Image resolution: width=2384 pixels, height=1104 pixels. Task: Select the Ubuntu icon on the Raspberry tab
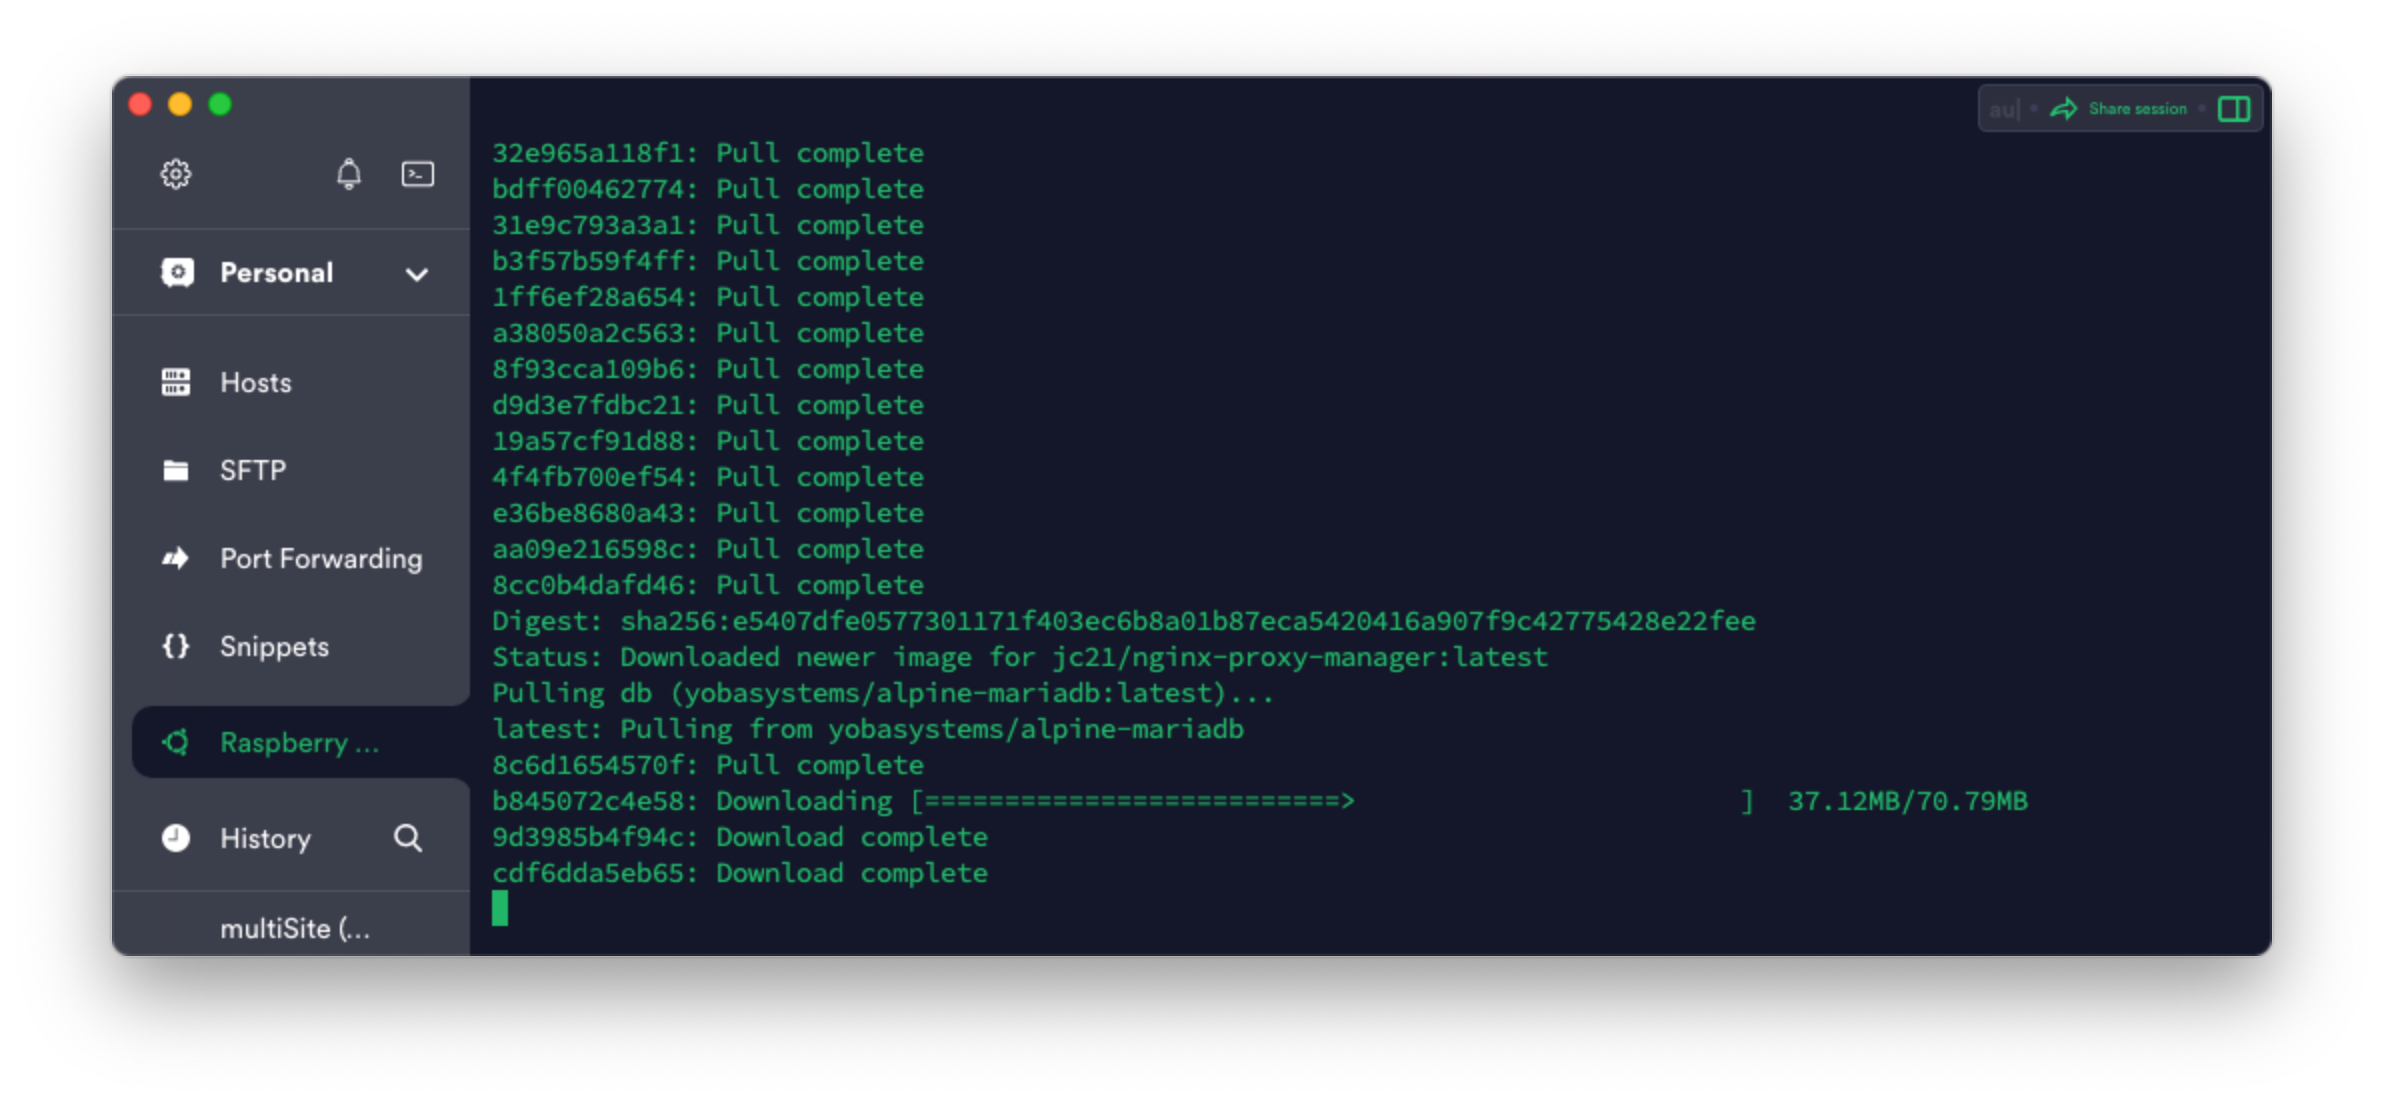(176, 742)
